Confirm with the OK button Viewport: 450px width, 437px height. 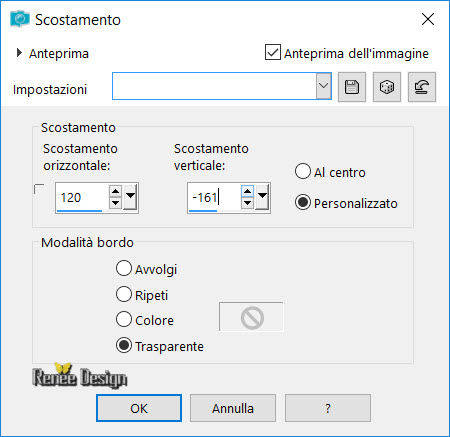coord(139,408)
